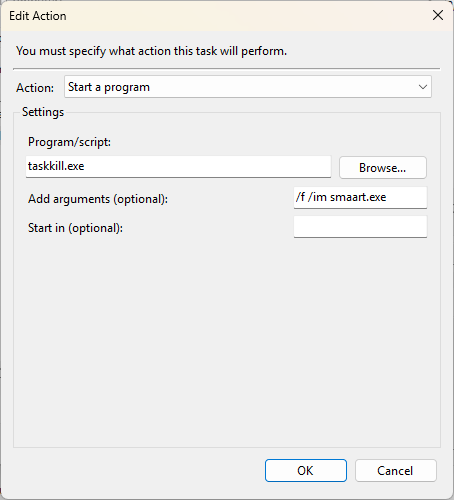Place cursor on the /f /im smaart.exe text
Viewport: 454px width, 500px height.
click(341, 197)
